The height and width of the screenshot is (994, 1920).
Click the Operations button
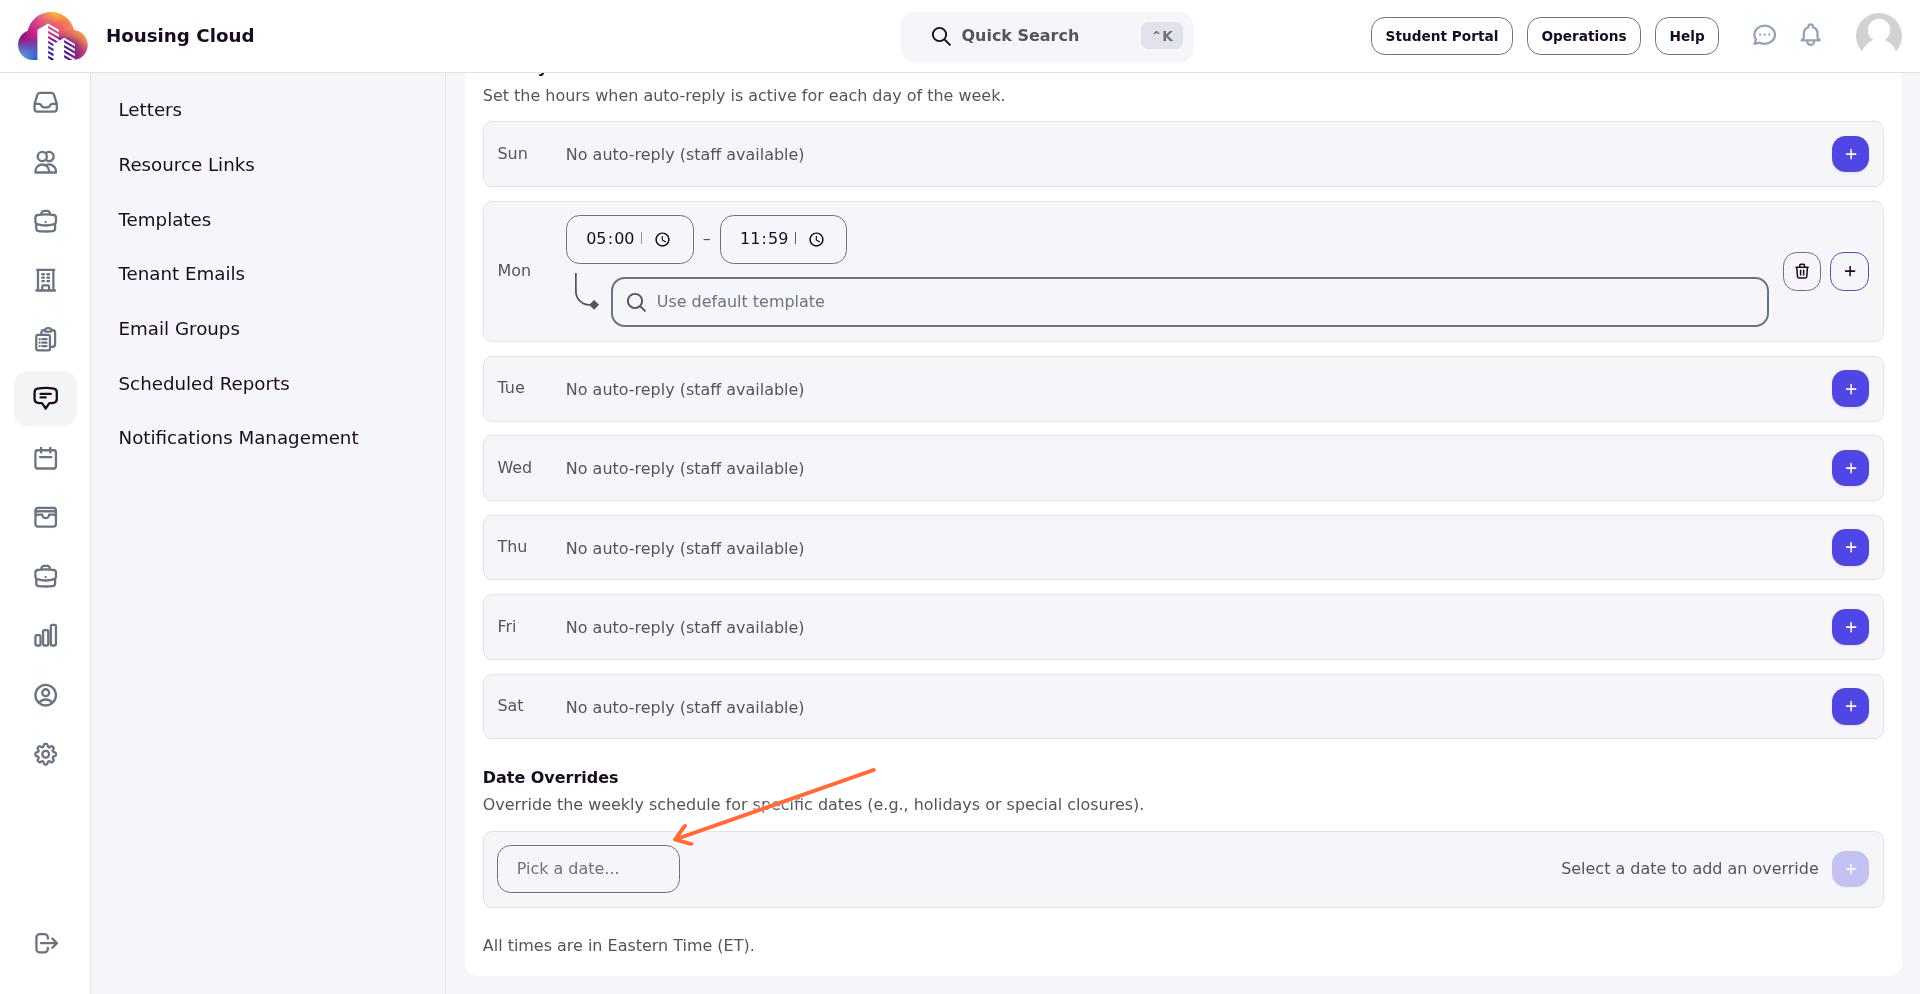coord(1583,36)
